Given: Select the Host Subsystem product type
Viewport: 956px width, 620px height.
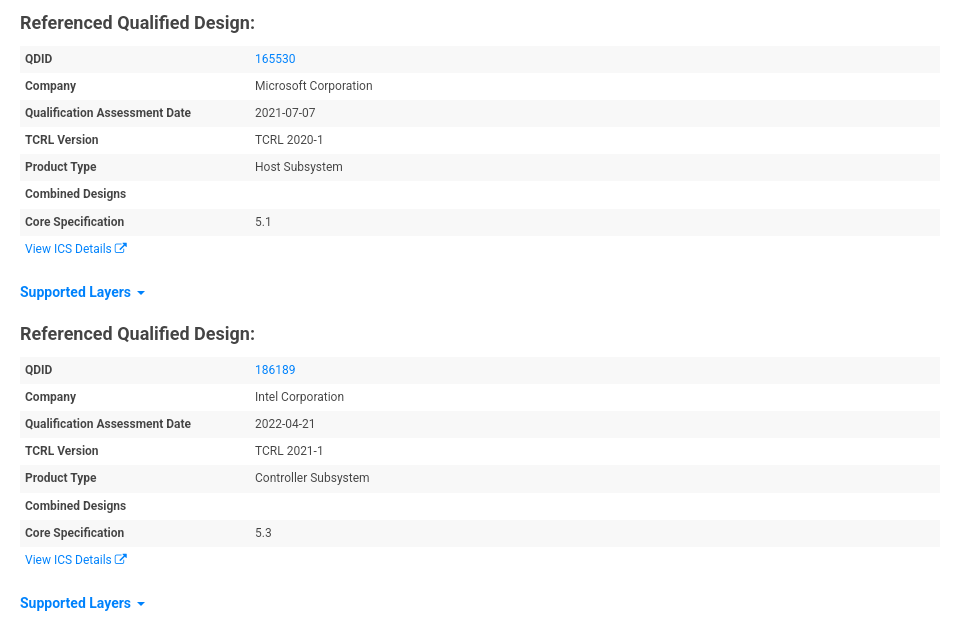Looking at the screenshot, I should click(x=298, y=167).
